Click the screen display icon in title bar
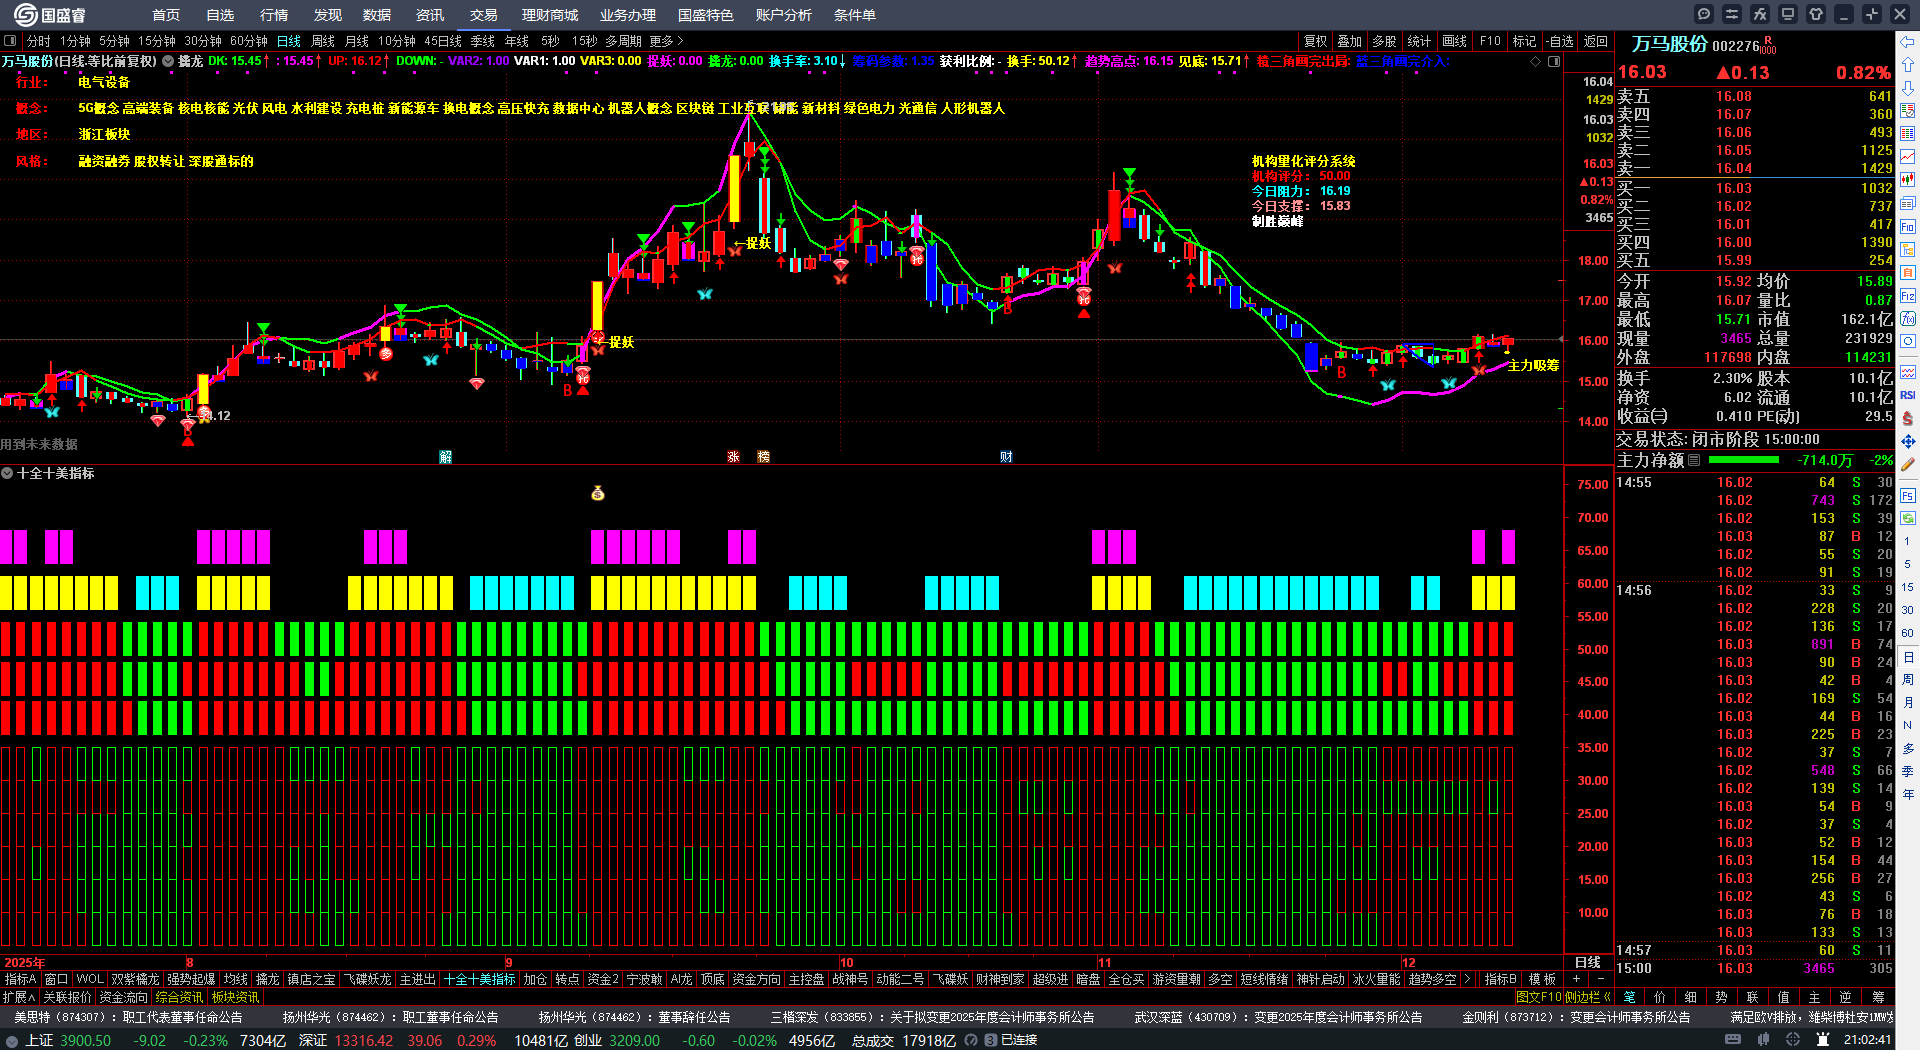The image size is (1920, 1050). point(1788,14)
